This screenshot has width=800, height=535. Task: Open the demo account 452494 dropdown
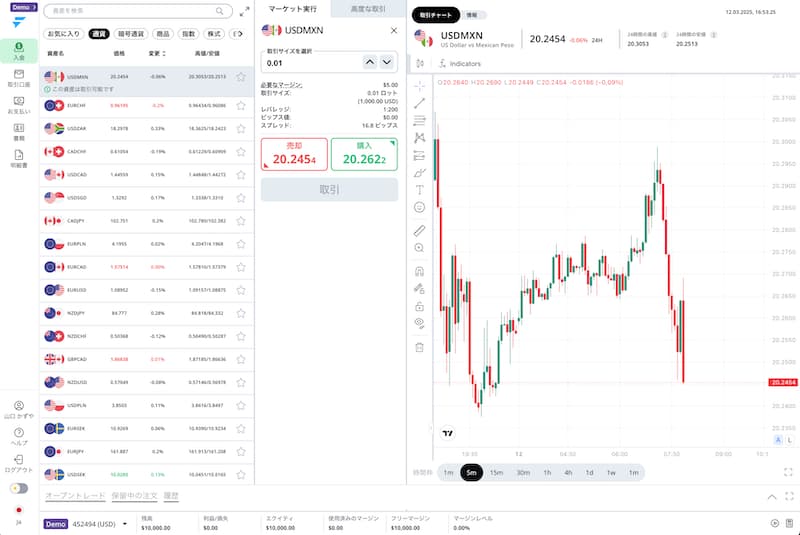[x=126, y=523]
